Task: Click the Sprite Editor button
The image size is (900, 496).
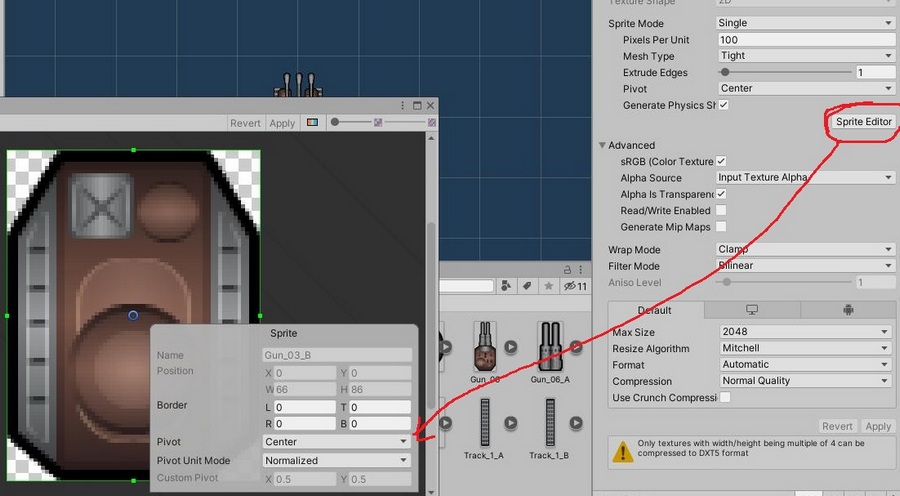Action: (x=863, y=122)
